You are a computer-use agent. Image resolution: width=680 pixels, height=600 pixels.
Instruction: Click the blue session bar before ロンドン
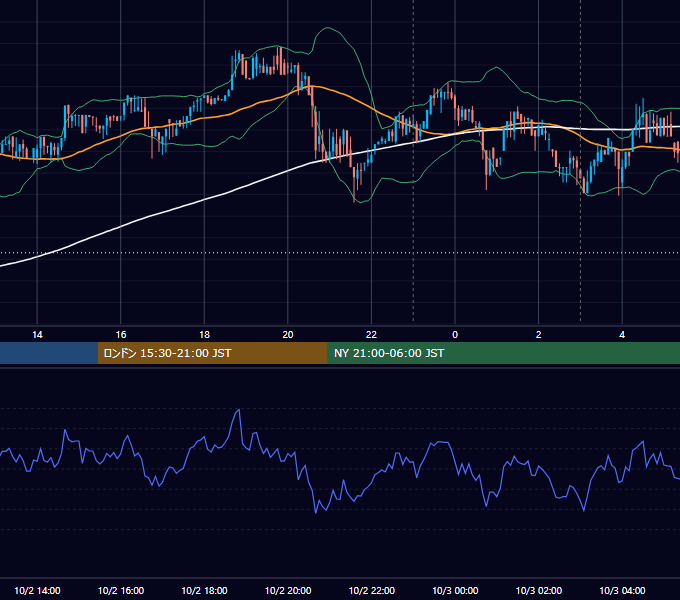tap(49, 353)
